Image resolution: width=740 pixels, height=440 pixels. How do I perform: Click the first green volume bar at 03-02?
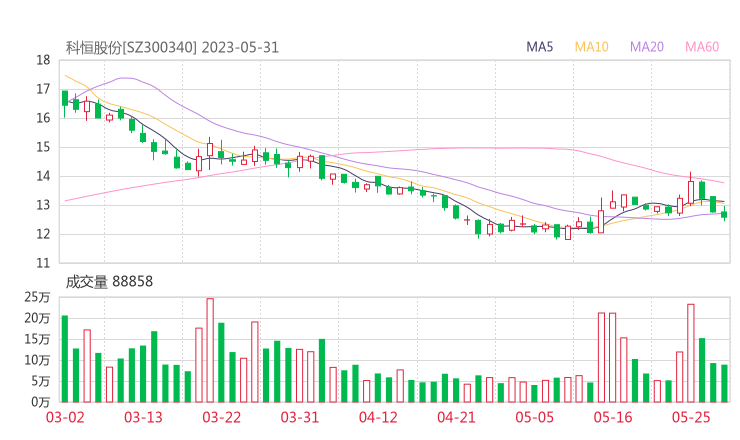[x=65, y=359]
